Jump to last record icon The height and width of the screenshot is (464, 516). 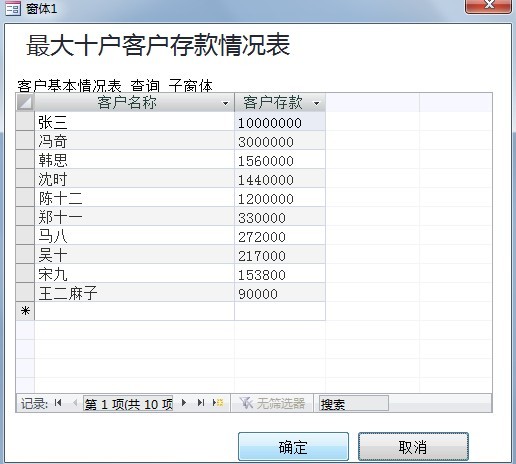tap(201, 403)
